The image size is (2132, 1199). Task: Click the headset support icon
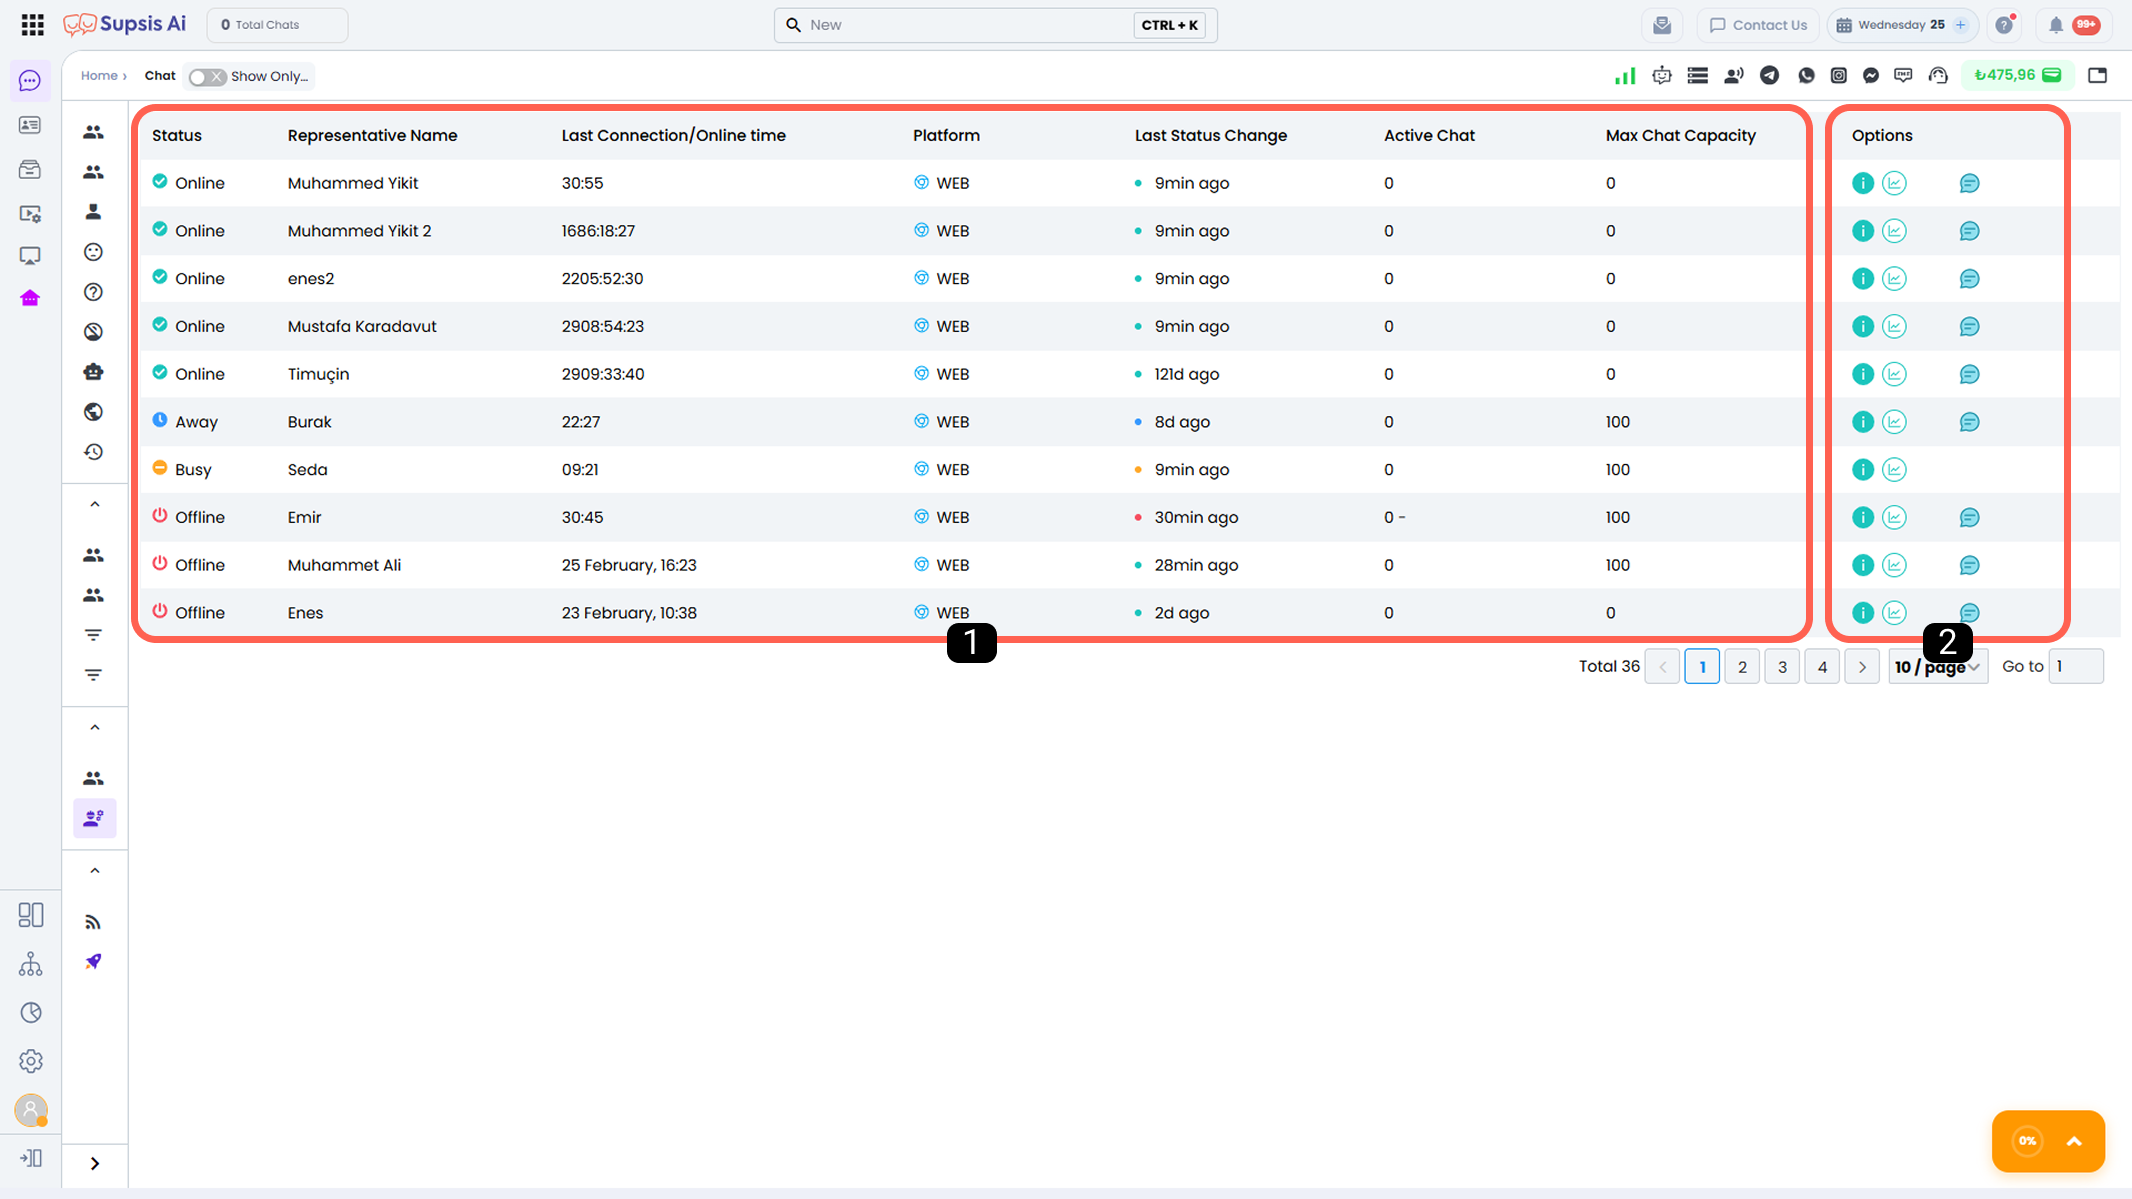pyautogui.click(x=1938, y=75)
